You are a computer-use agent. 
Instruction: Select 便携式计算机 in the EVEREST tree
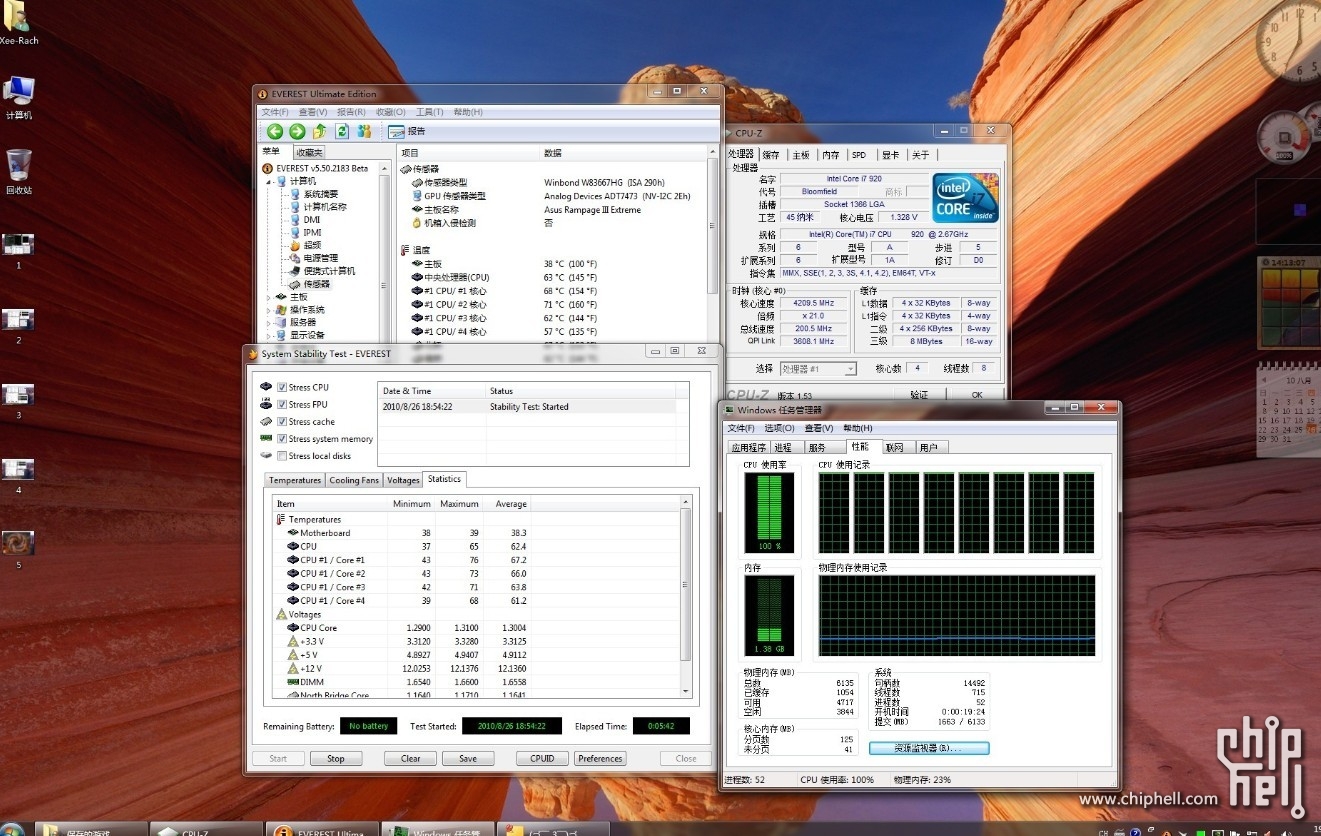[329, 271]
